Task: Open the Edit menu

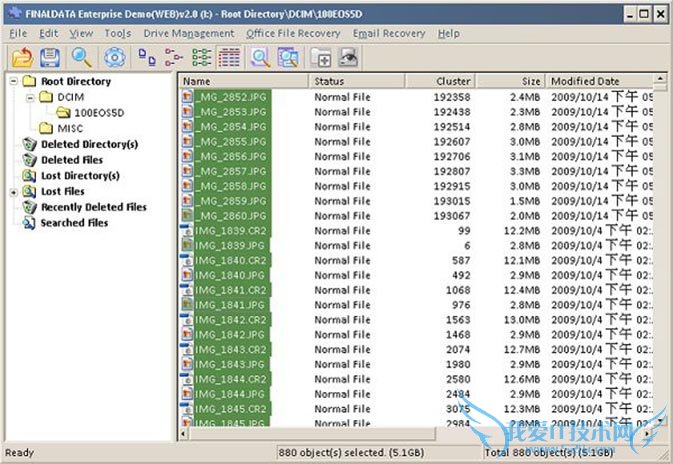Action: pos(49,33)
